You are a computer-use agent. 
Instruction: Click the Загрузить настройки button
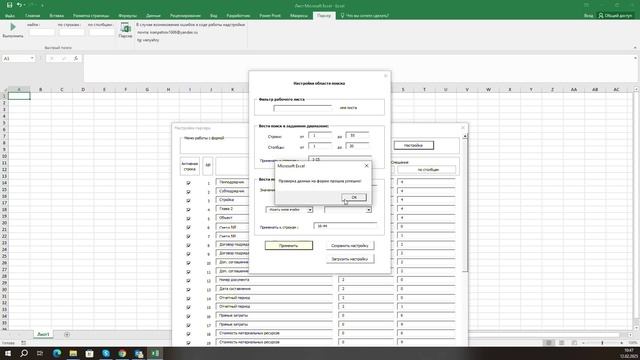(x=350, y=259)
